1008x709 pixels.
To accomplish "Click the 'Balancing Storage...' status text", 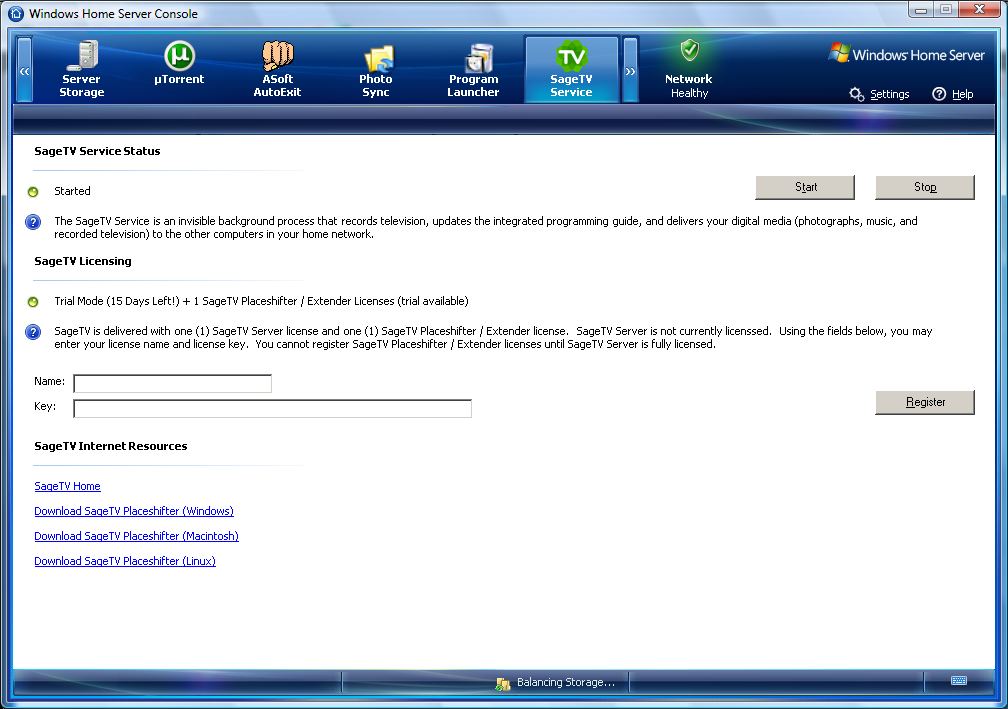I will tap(566, 682).
